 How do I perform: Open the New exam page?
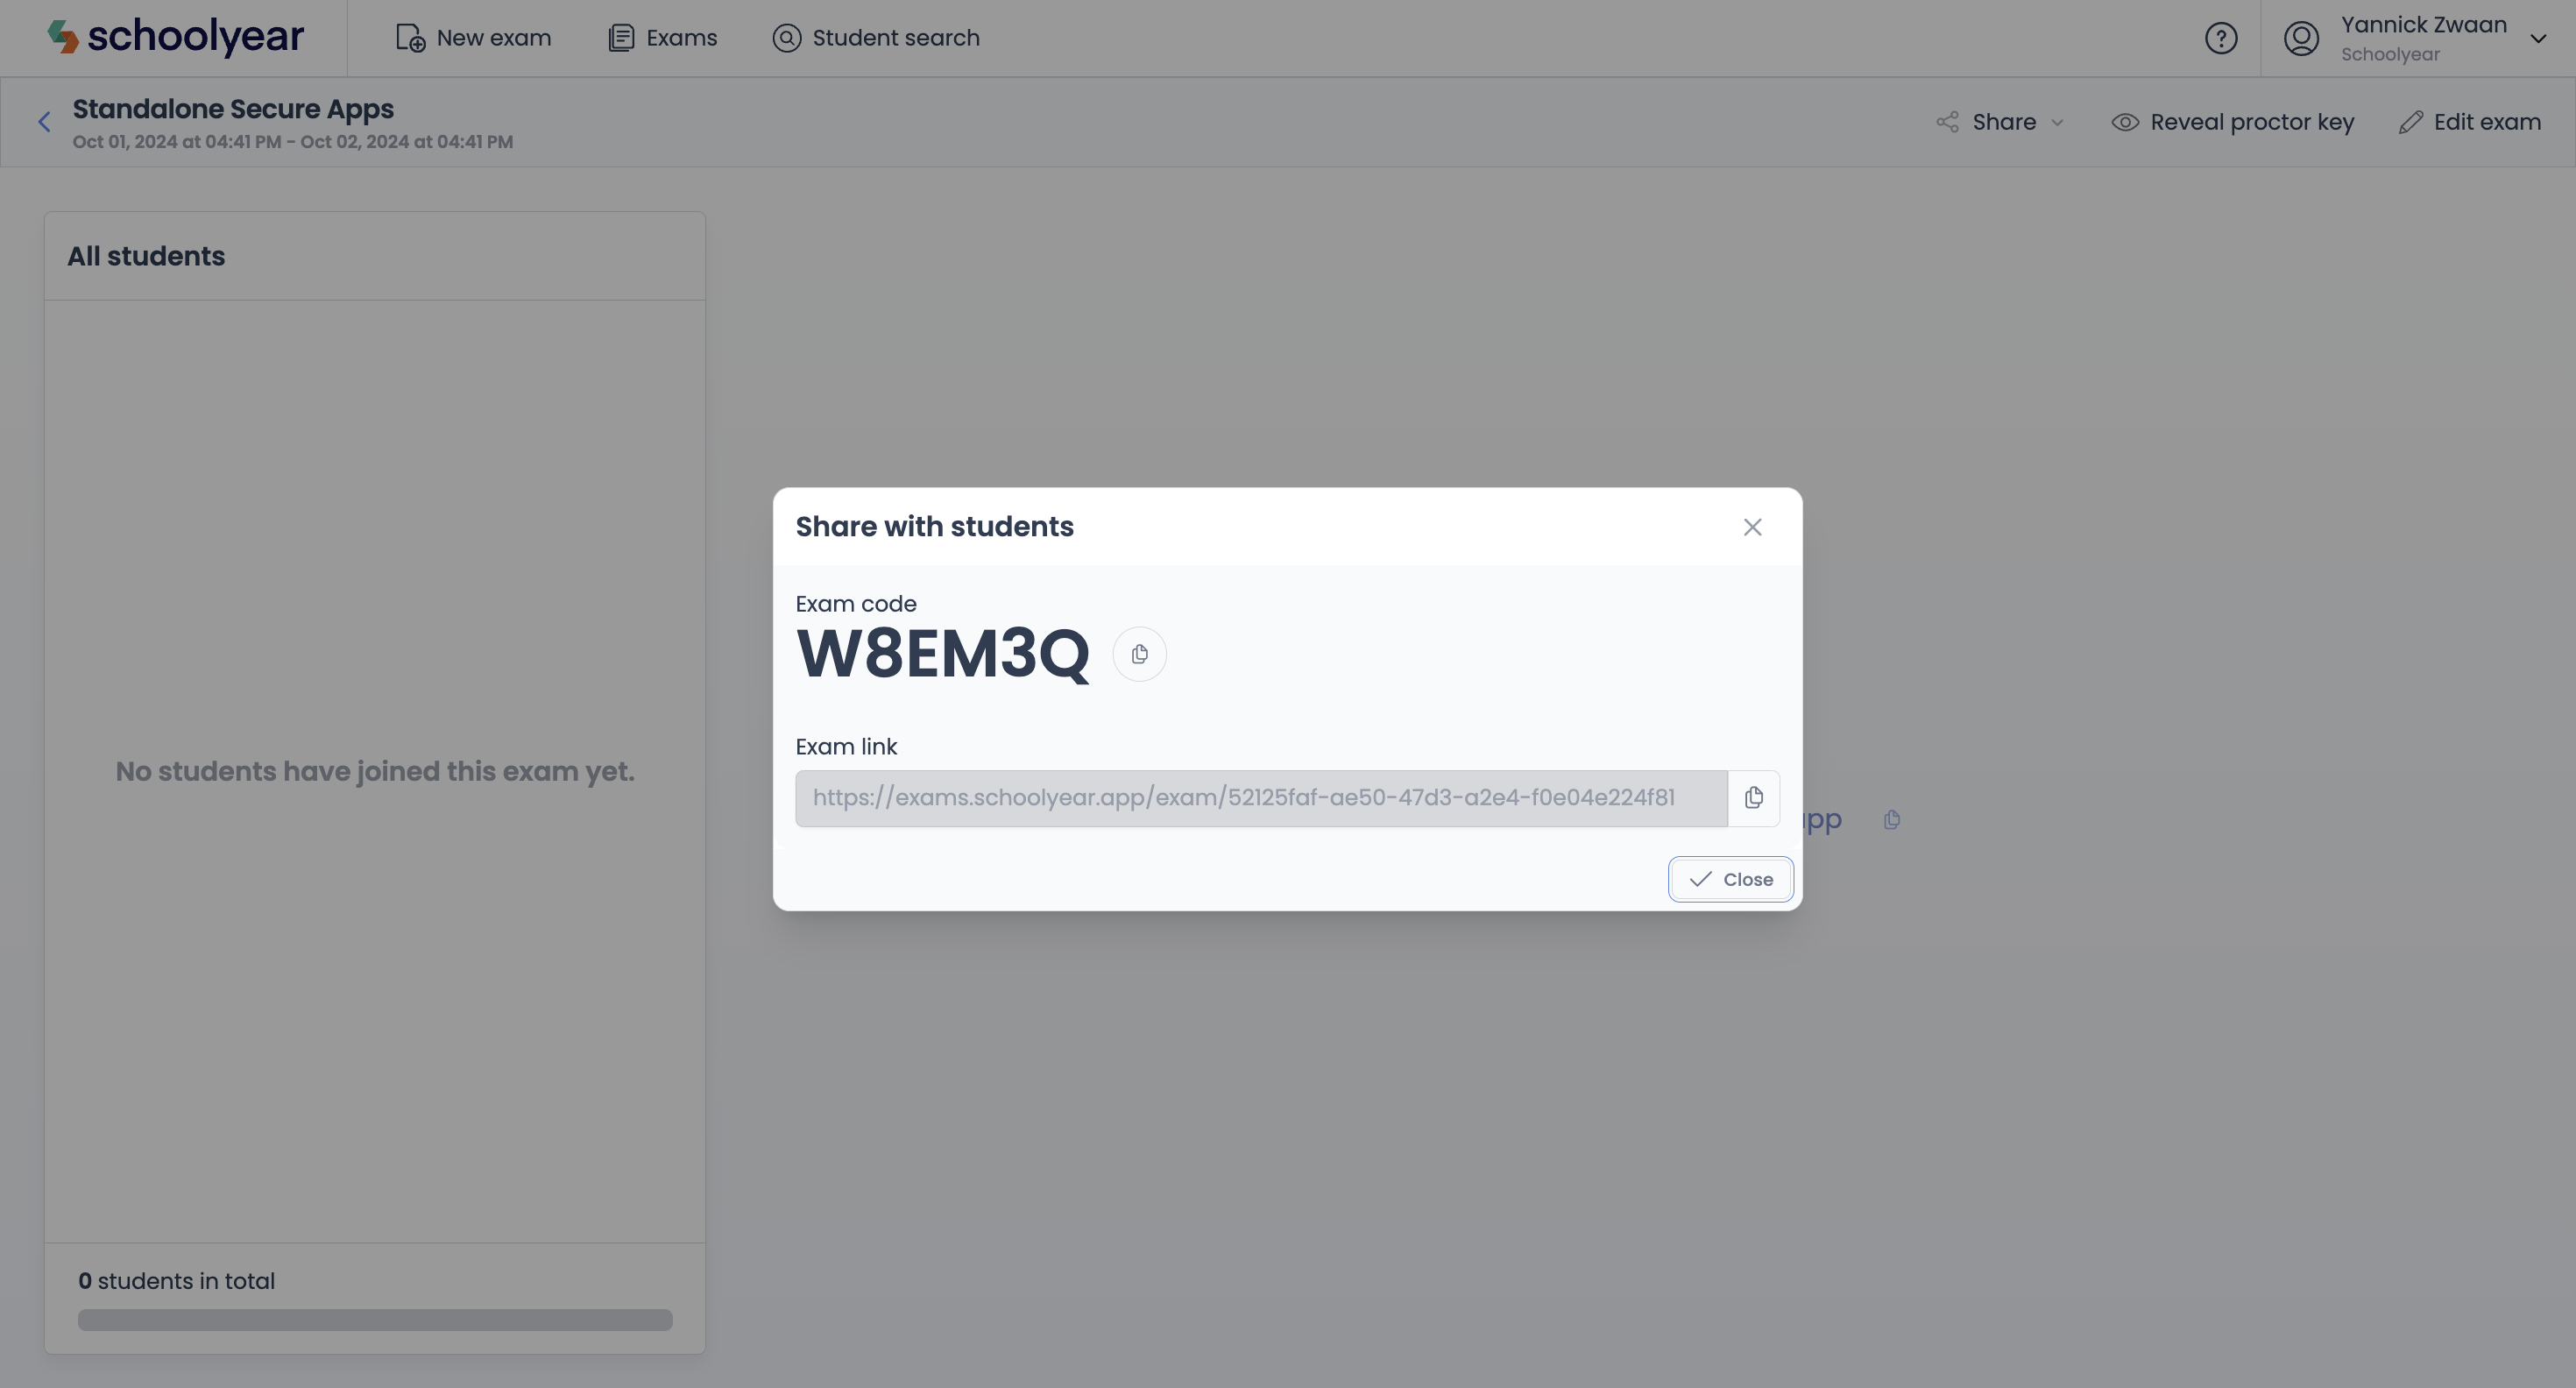click(473, 38)
